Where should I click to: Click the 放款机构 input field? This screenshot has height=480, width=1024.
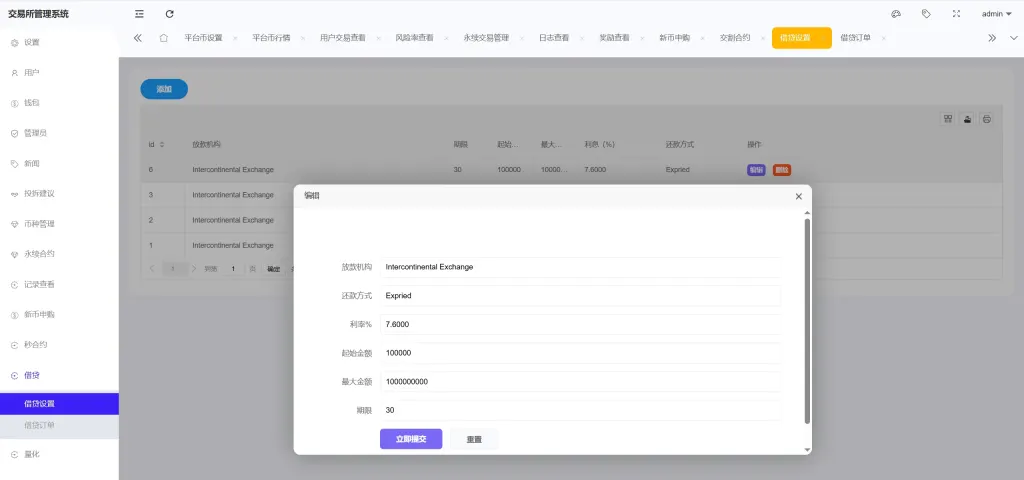[581, 267]
